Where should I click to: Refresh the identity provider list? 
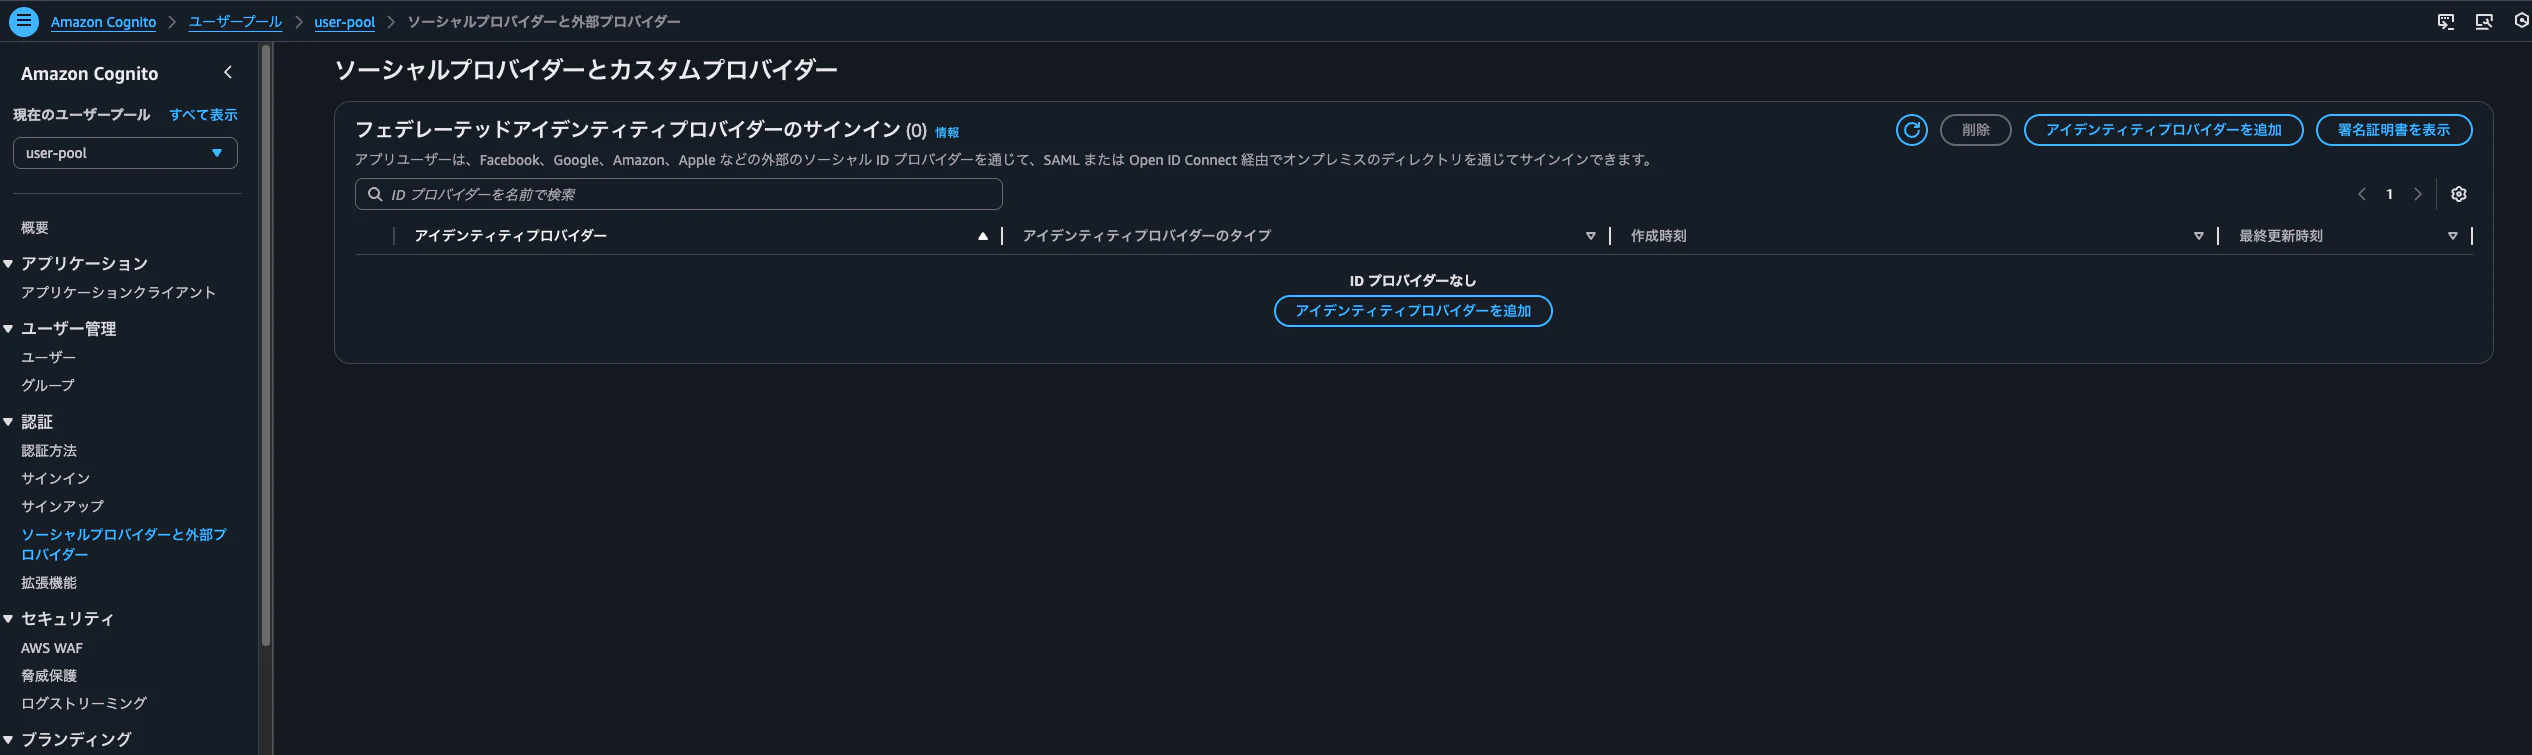tap(1911, 130)
